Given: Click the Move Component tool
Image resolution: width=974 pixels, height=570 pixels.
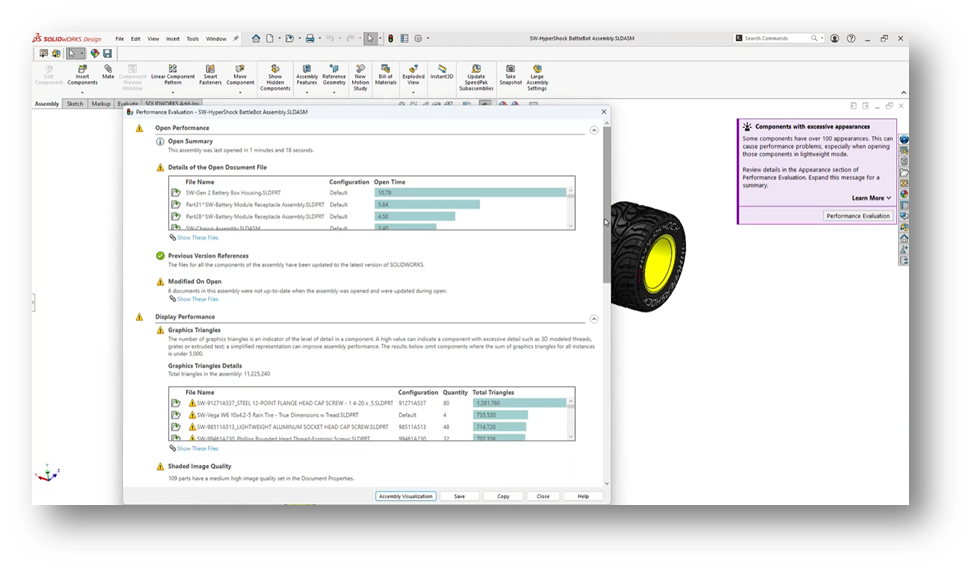Looking at the screenshot, I should [240, 75].
